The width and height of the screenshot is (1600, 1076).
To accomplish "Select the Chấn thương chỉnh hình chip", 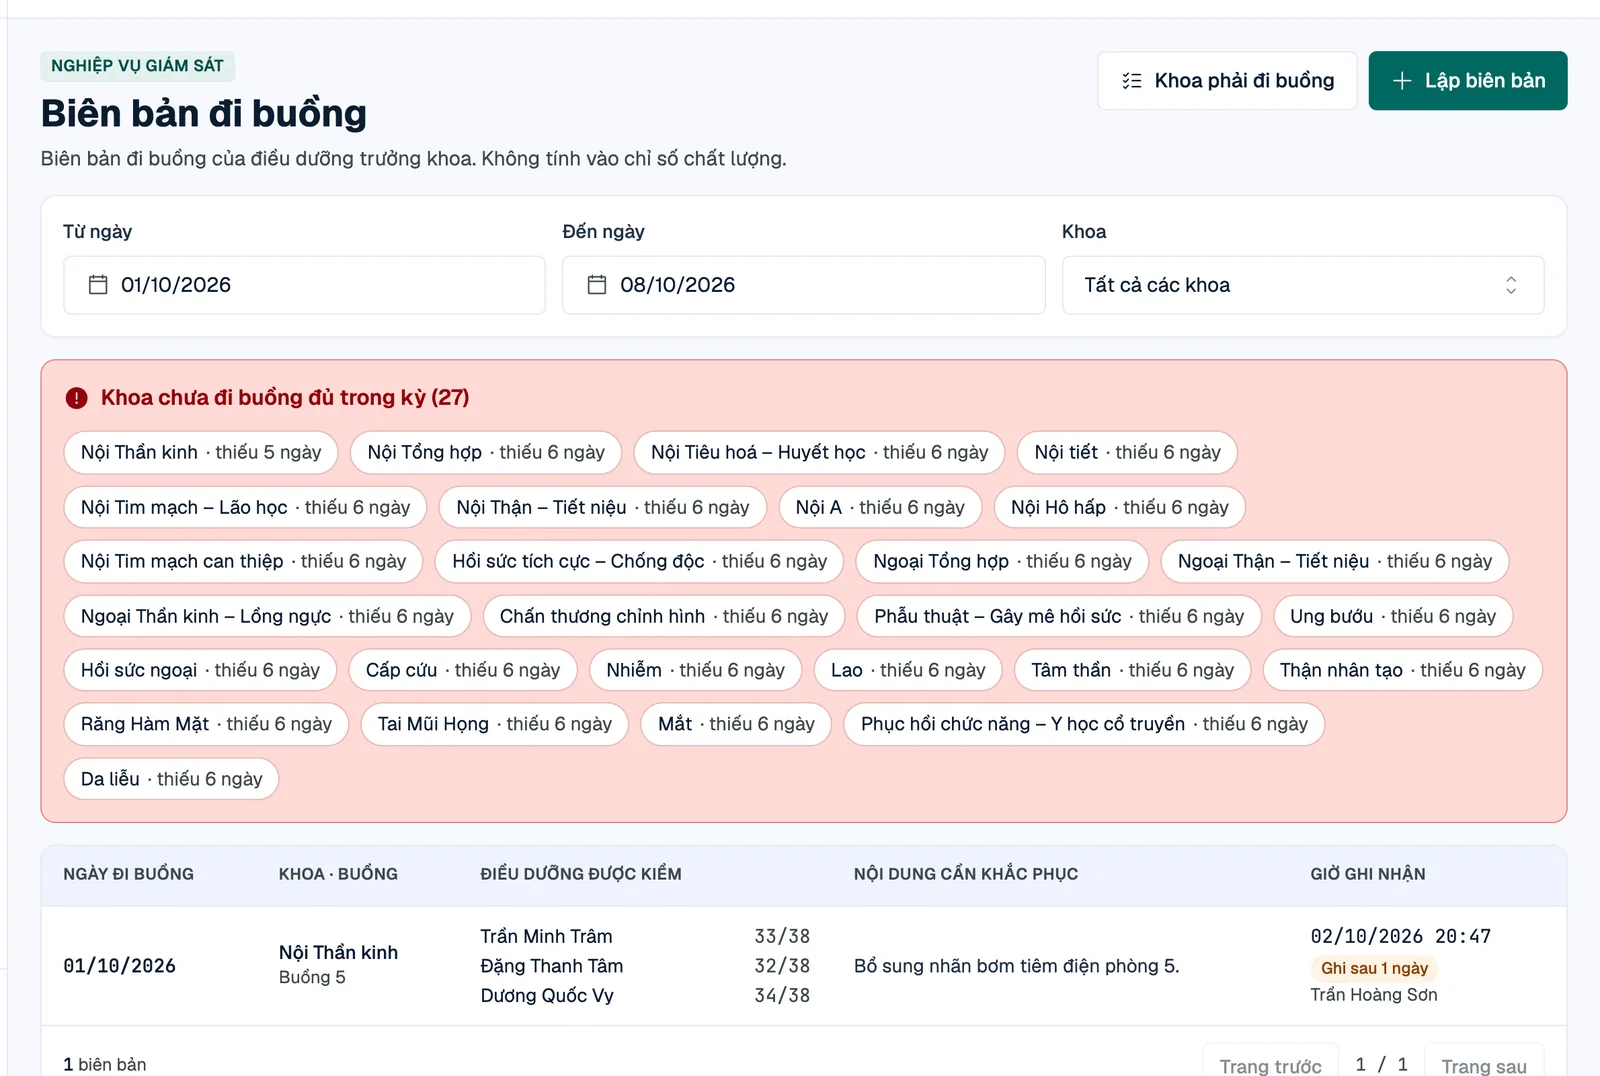I will 664,616.
